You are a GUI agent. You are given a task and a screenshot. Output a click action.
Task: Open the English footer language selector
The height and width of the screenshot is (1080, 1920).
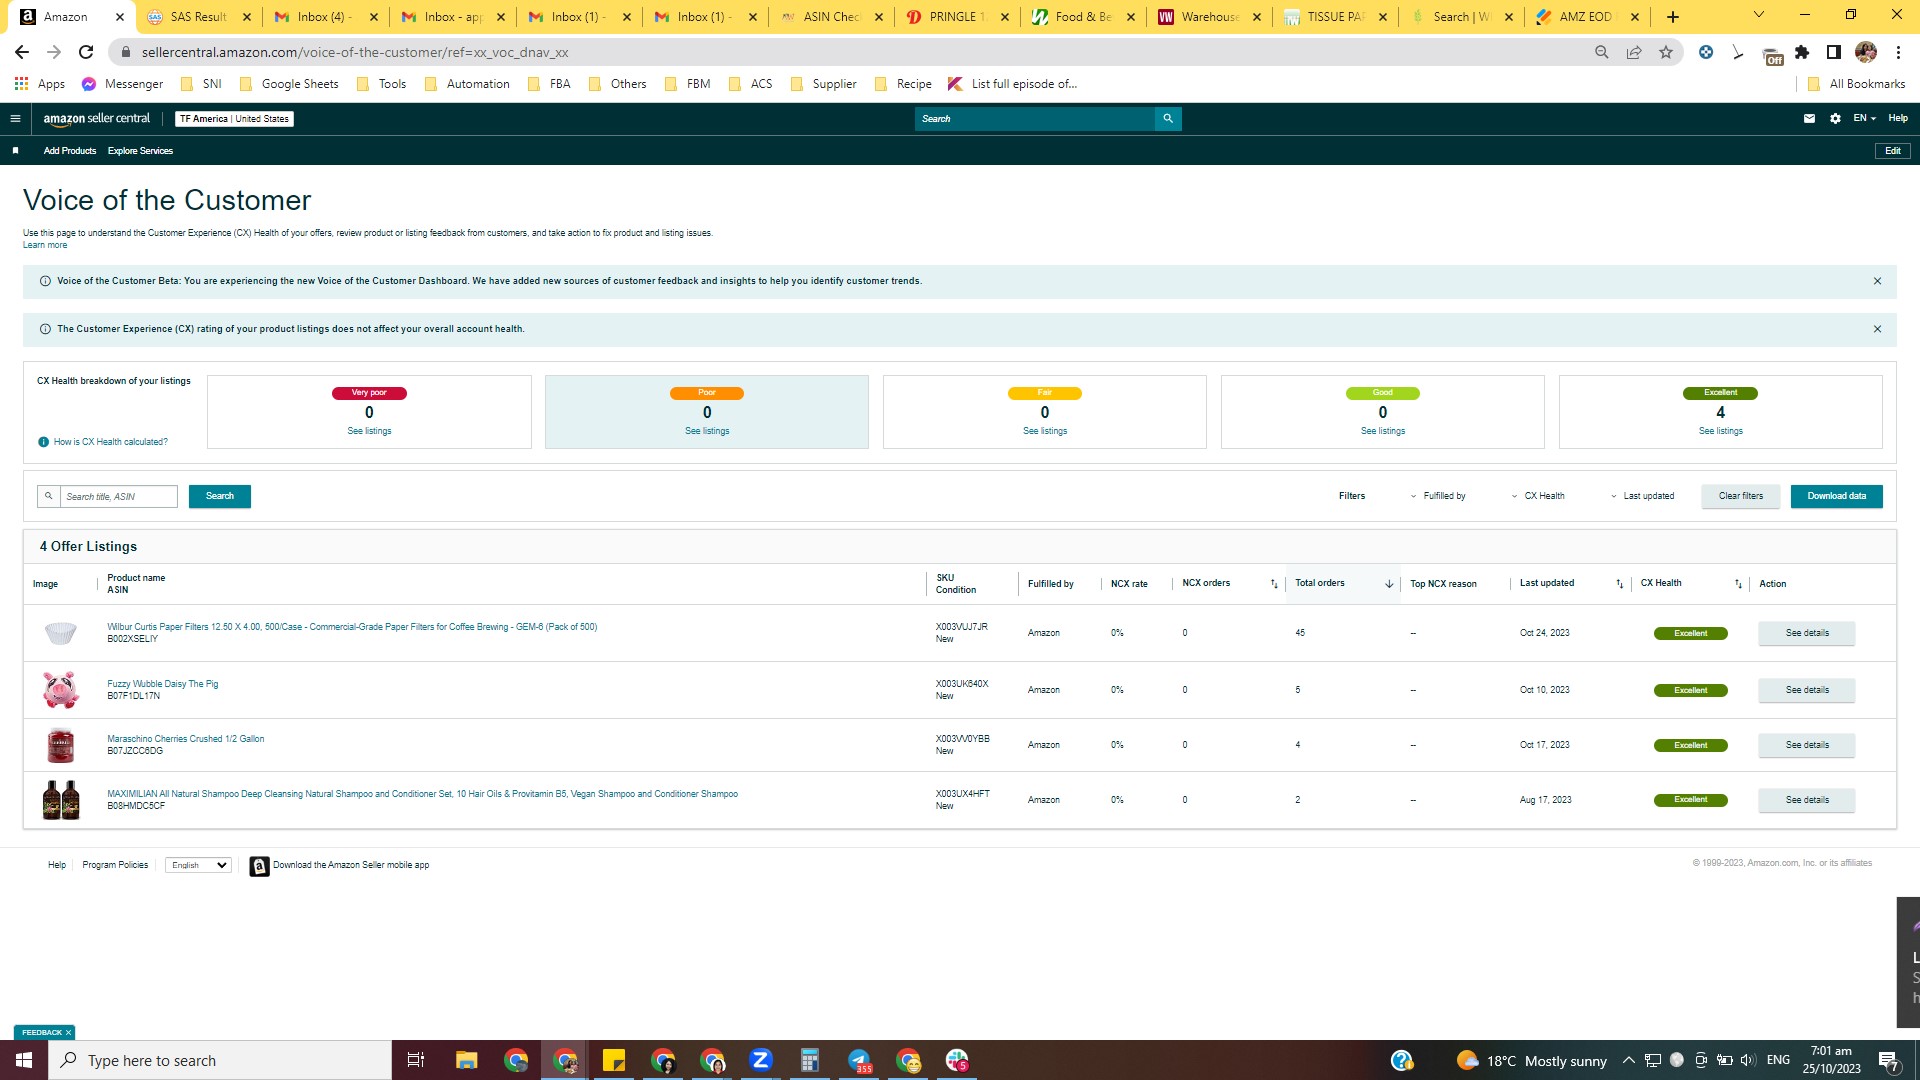click(x=199, y=865)
